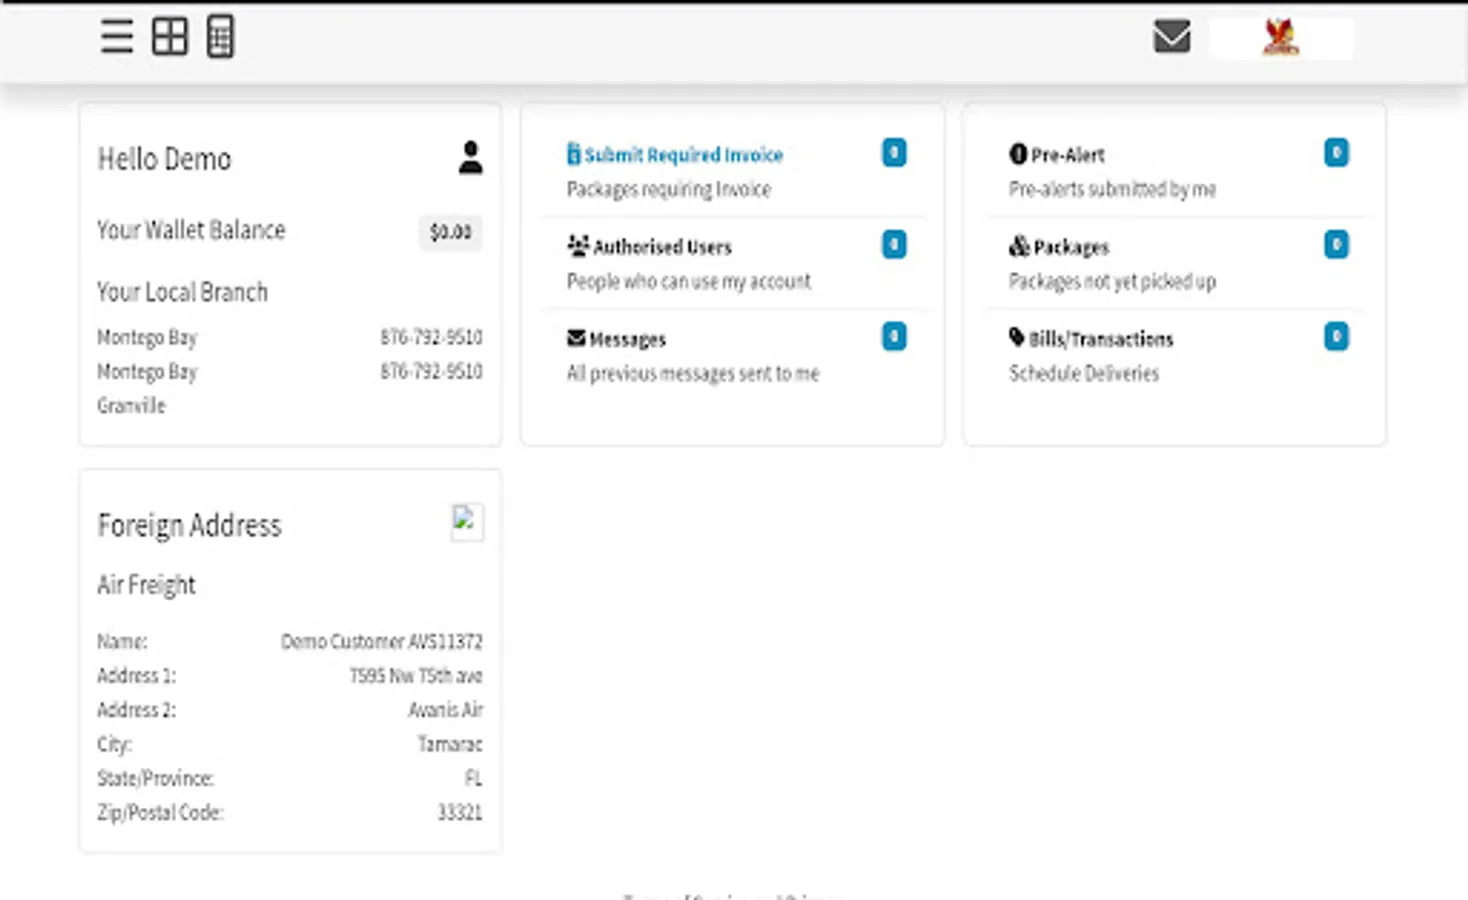Click the company logo in the header

(x=1281, y=38)
